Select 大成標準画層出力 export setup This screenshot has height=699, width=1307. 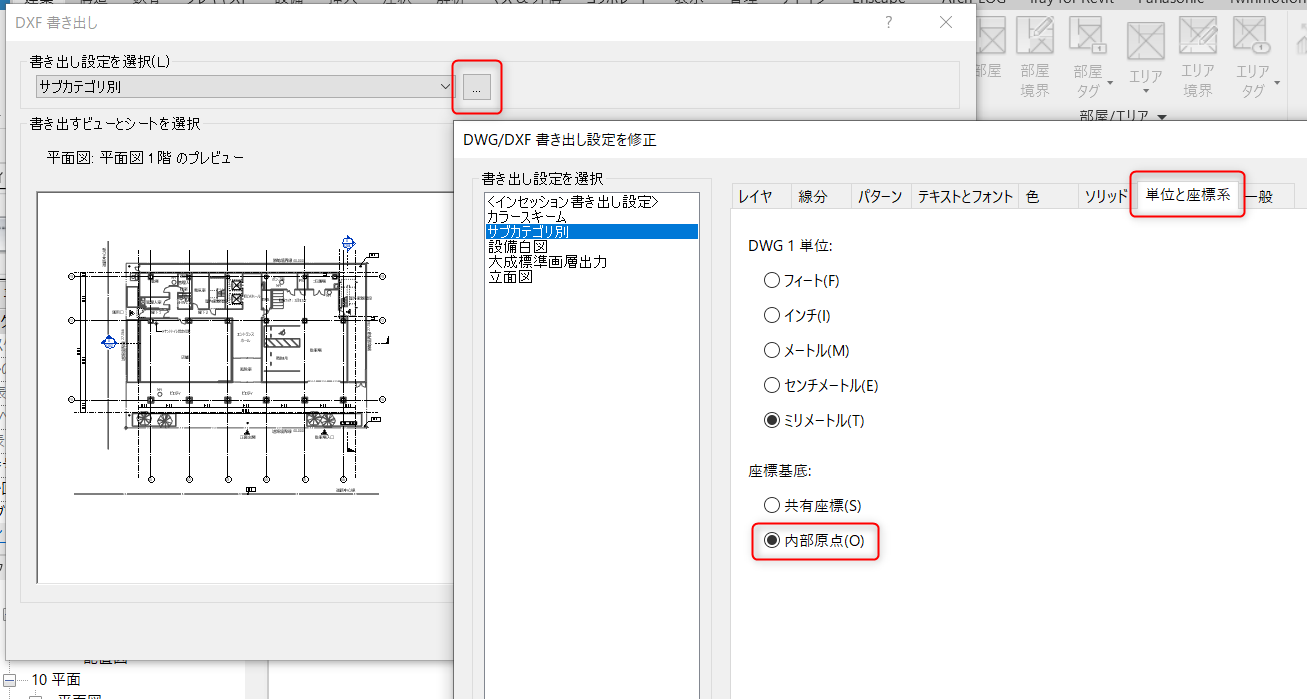coord(546,262)
